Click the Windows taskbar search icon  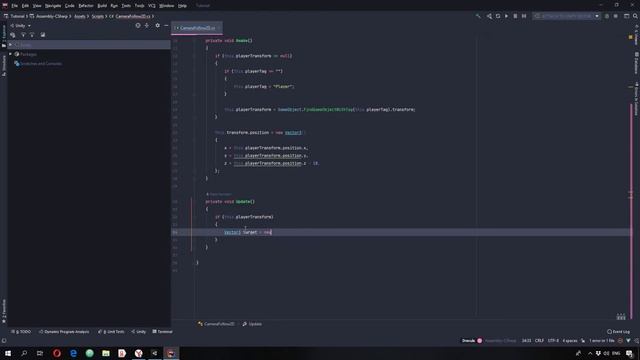click(x=24, y=353)
